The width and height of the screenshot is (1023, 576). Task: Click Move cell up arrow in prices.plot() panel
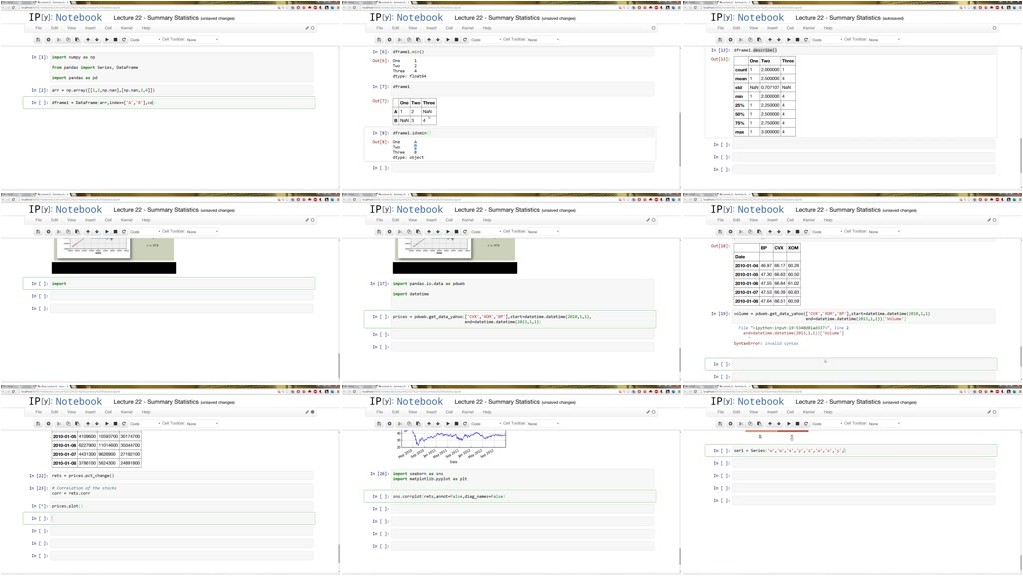88,423
